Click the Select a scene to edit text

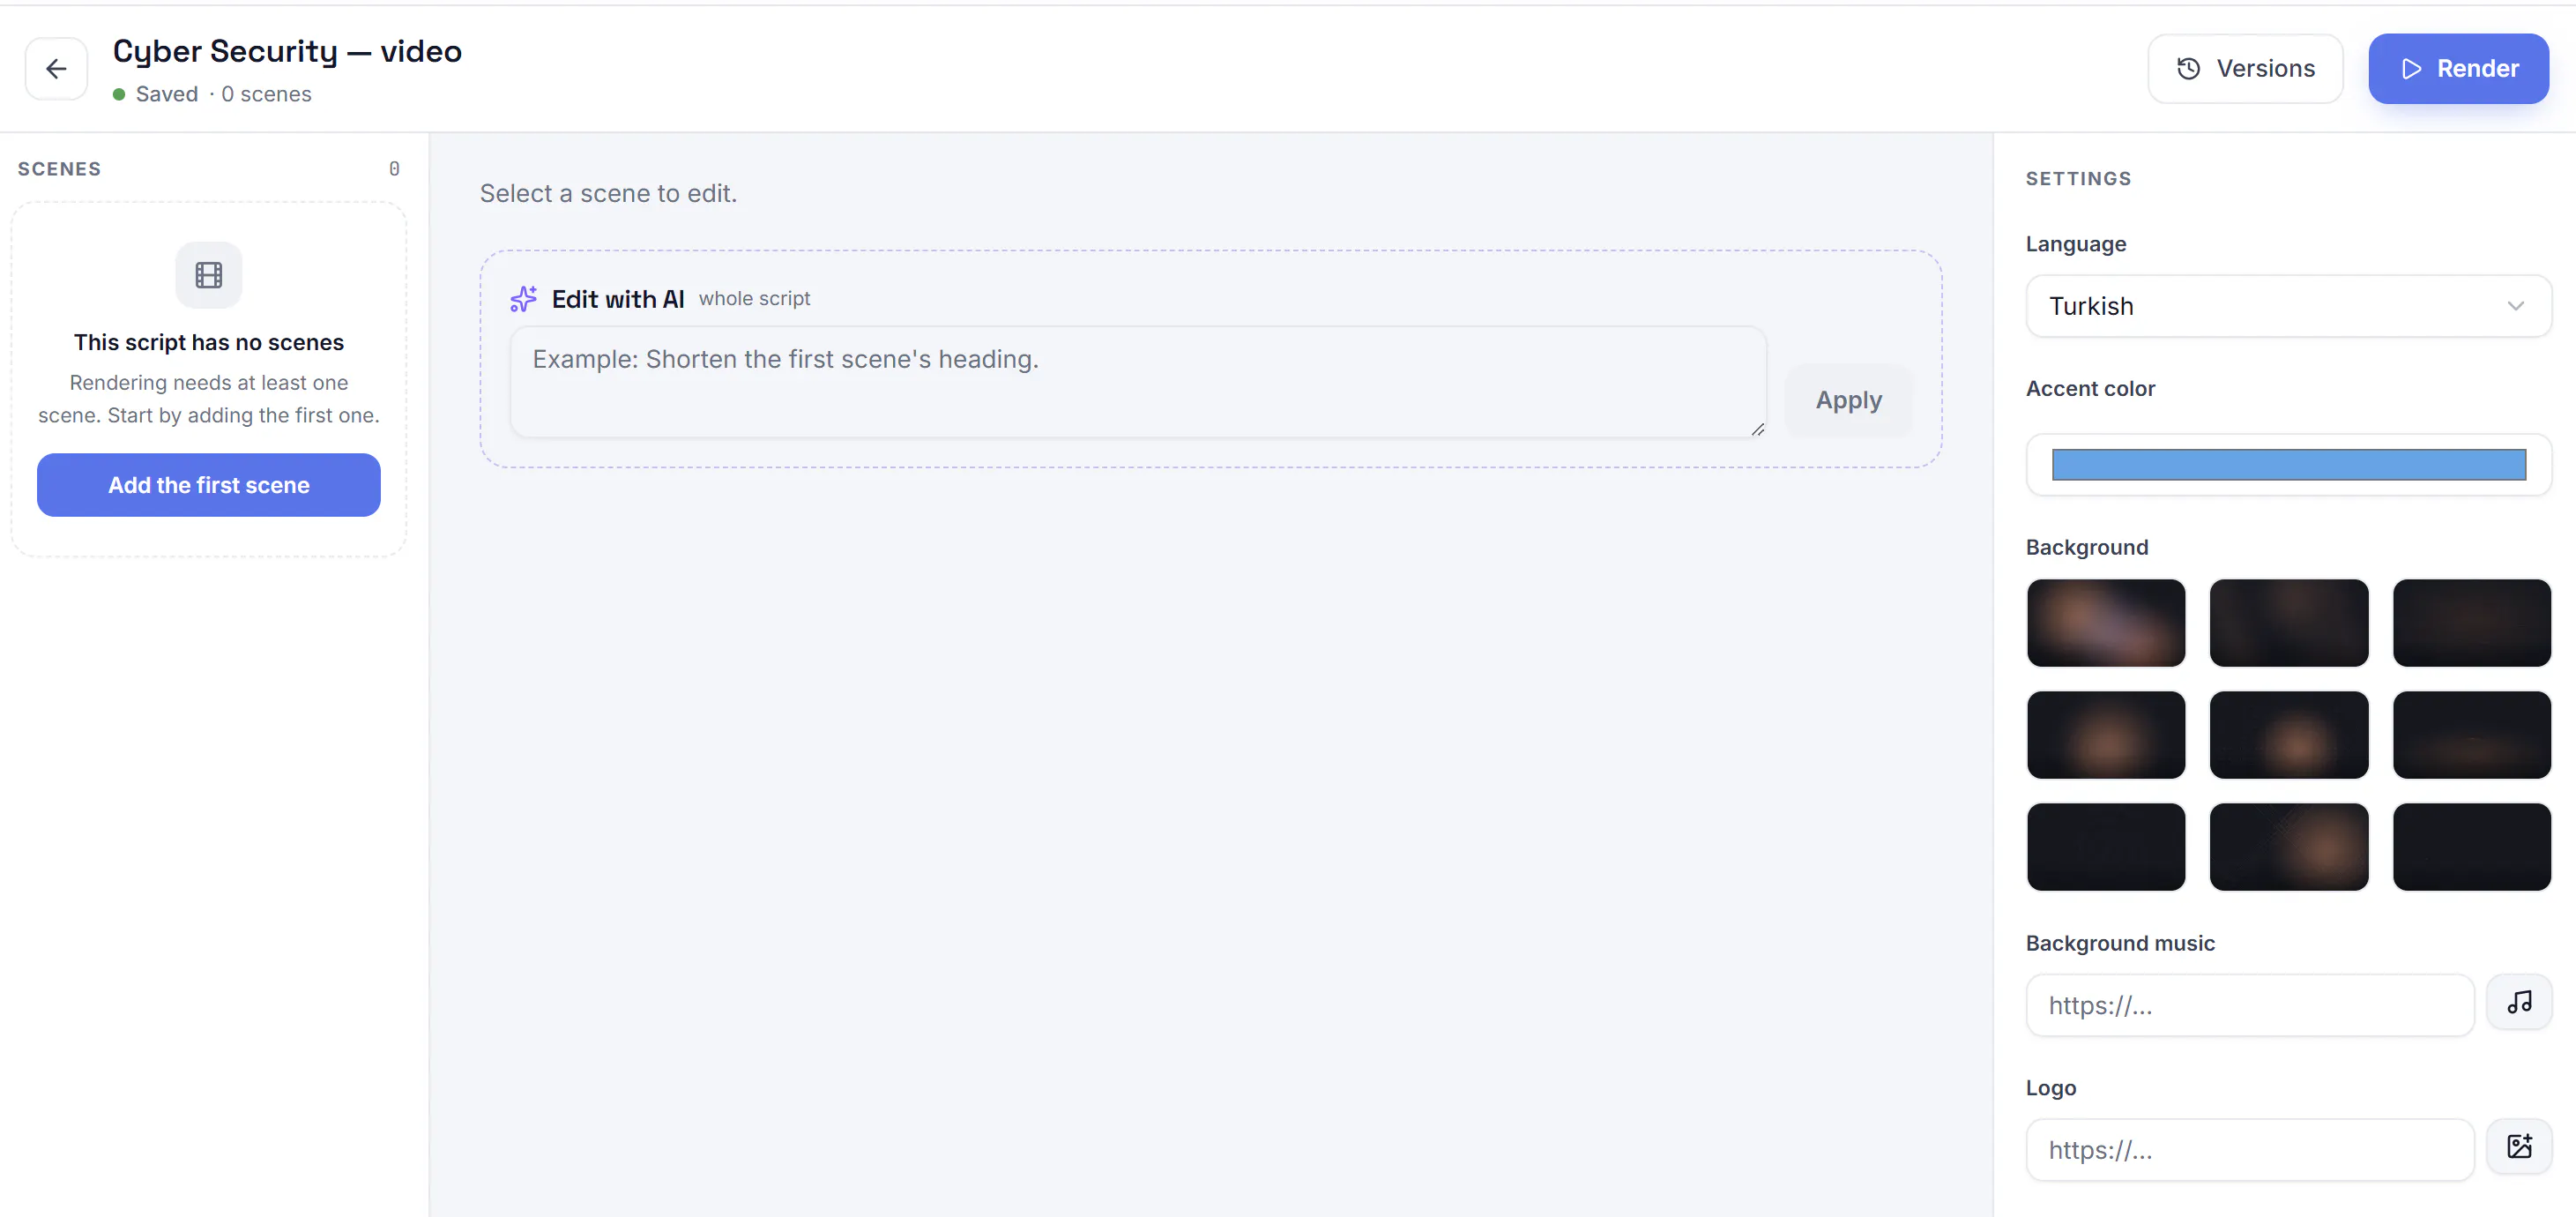coord(608,193)
